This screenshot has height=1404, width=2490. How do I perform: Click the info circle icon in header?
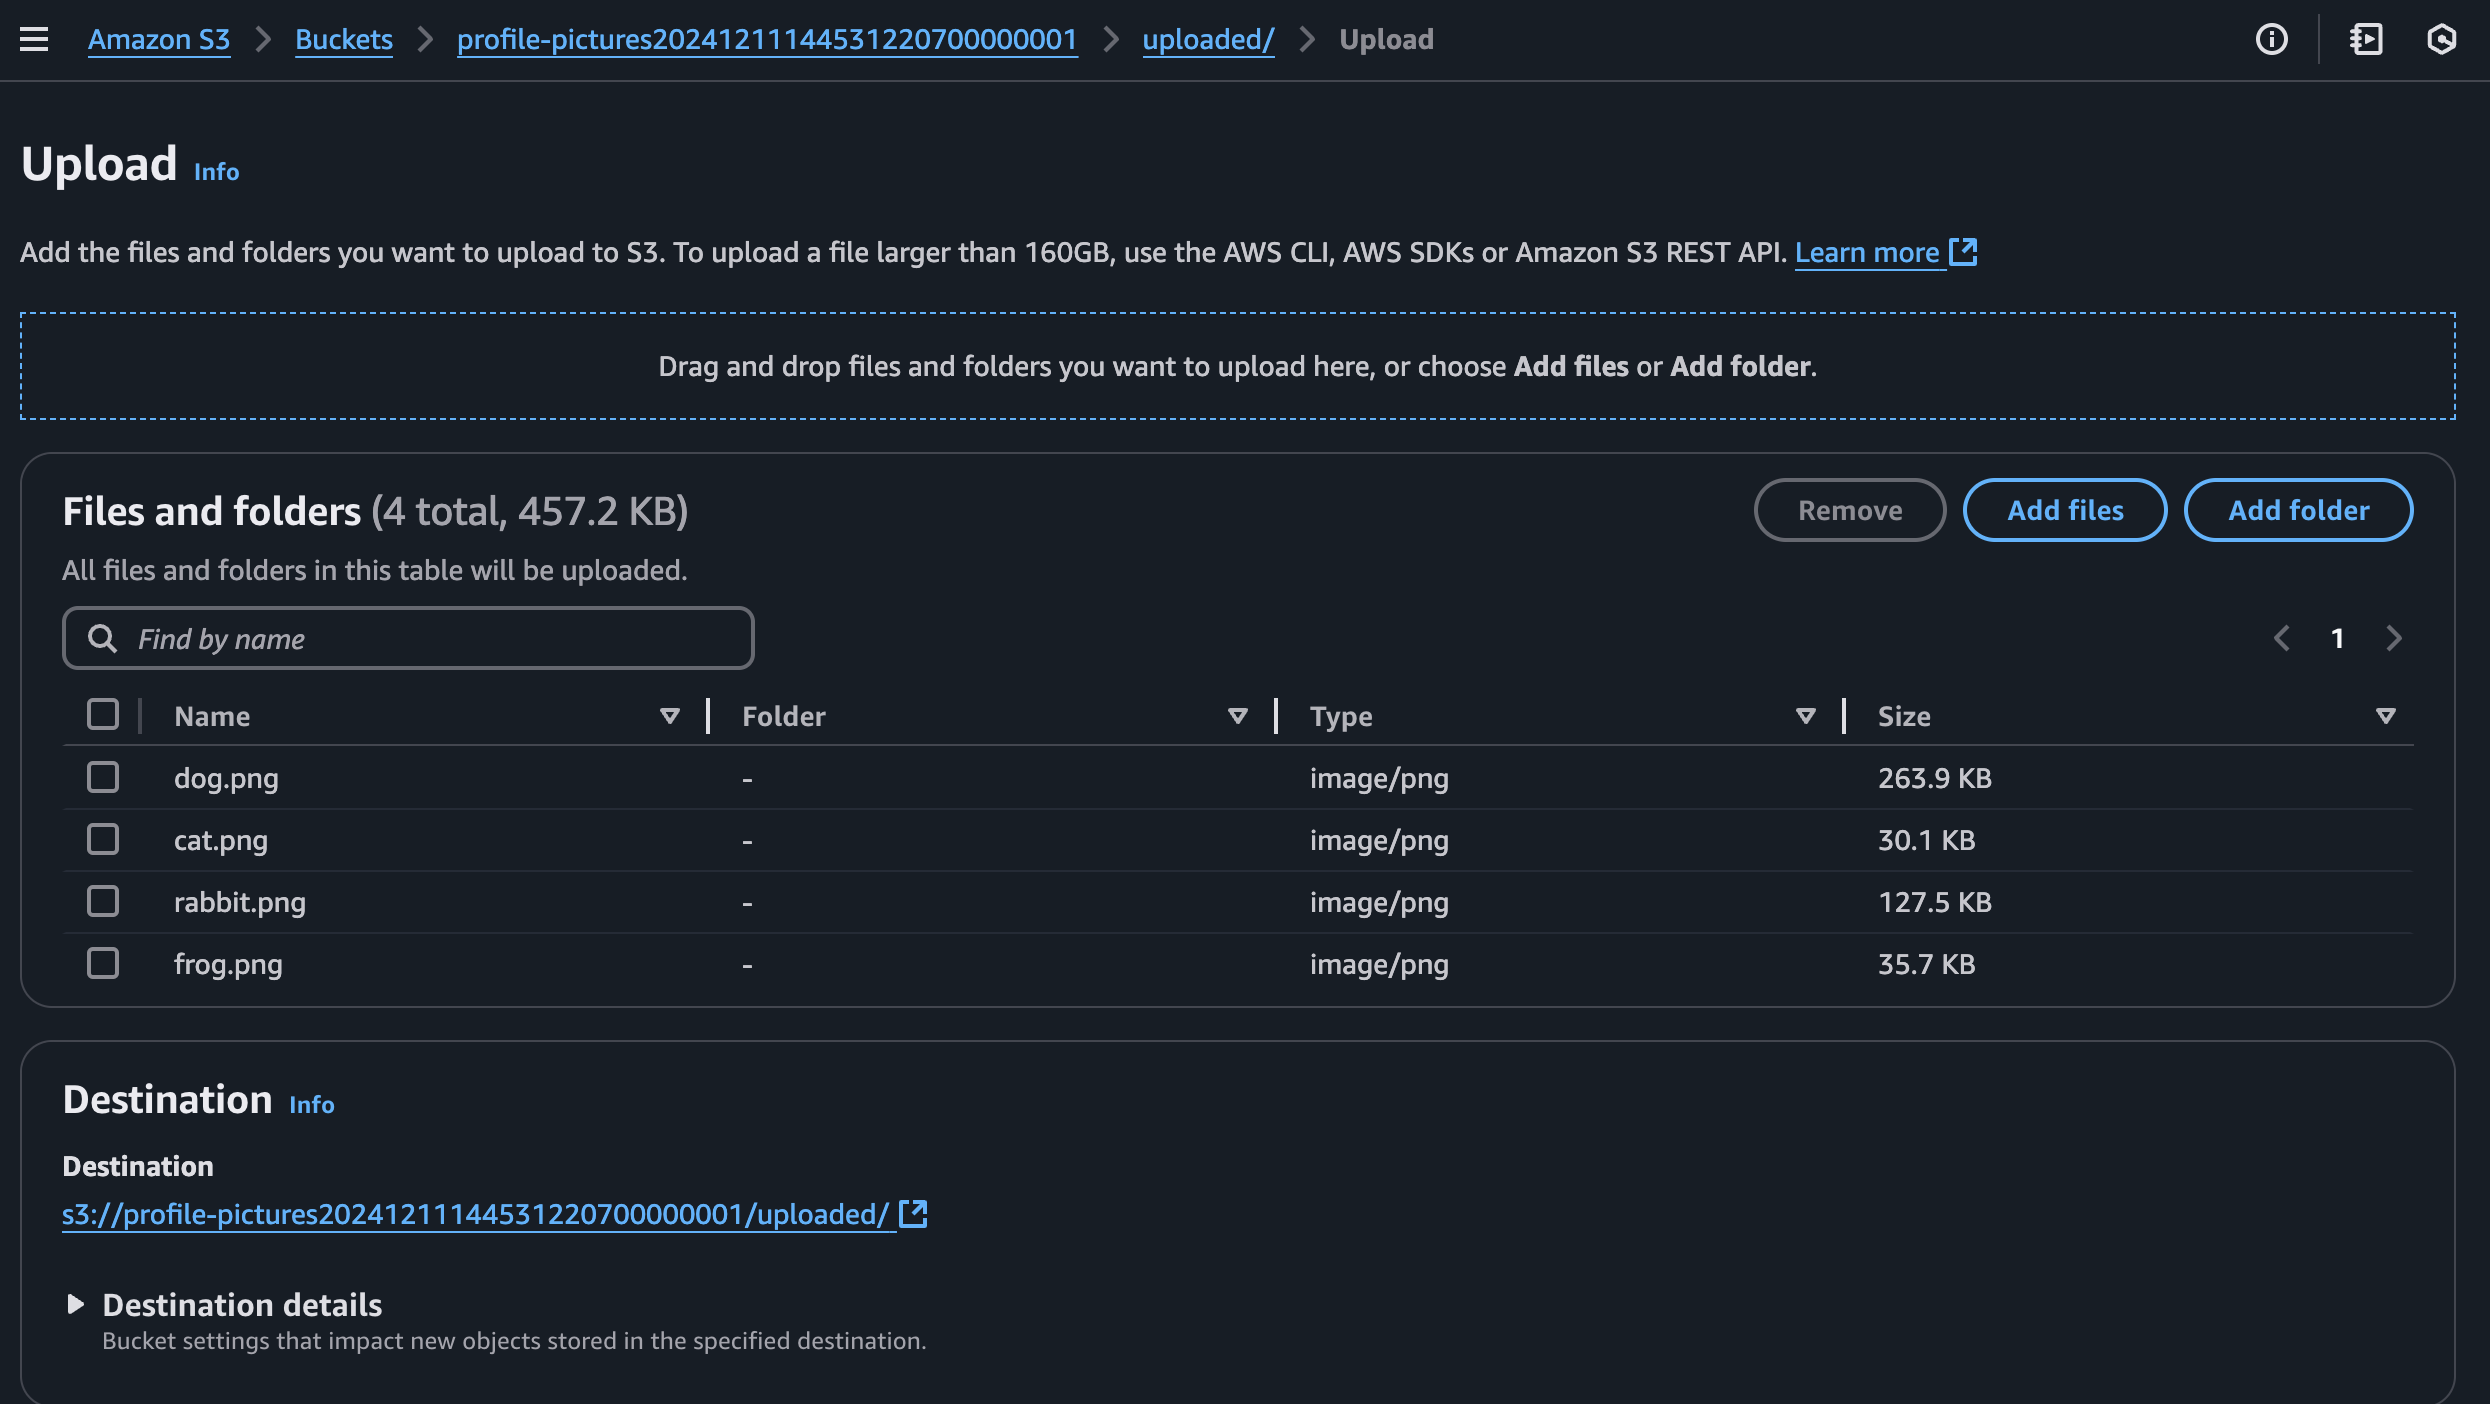tap(2271, 39)
